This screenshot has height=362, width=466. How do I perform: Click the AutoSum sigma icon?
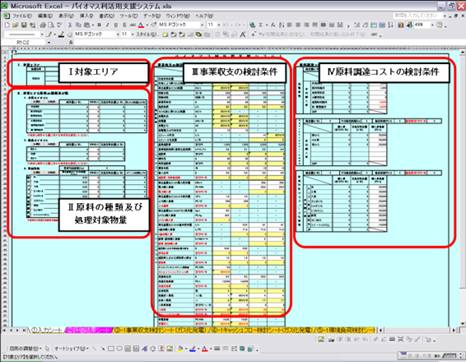[261, 25]
